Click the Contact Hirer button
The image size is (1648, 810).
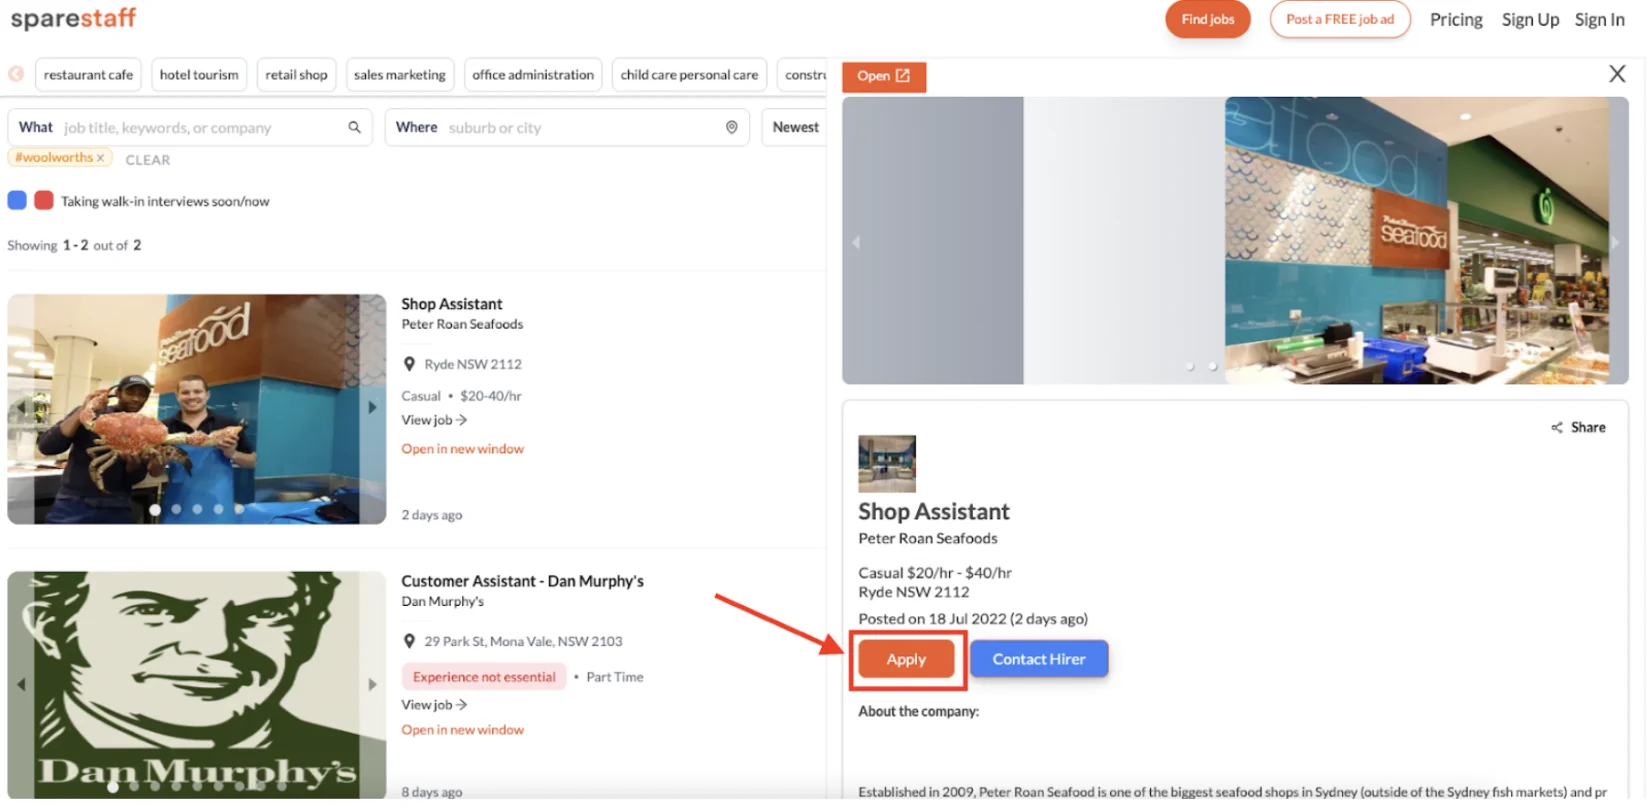coord(1039,659)
